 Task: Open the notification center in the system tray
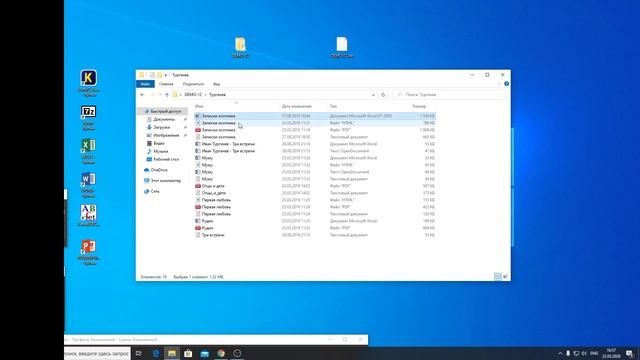pyautogui.click(x=629, y=353)
